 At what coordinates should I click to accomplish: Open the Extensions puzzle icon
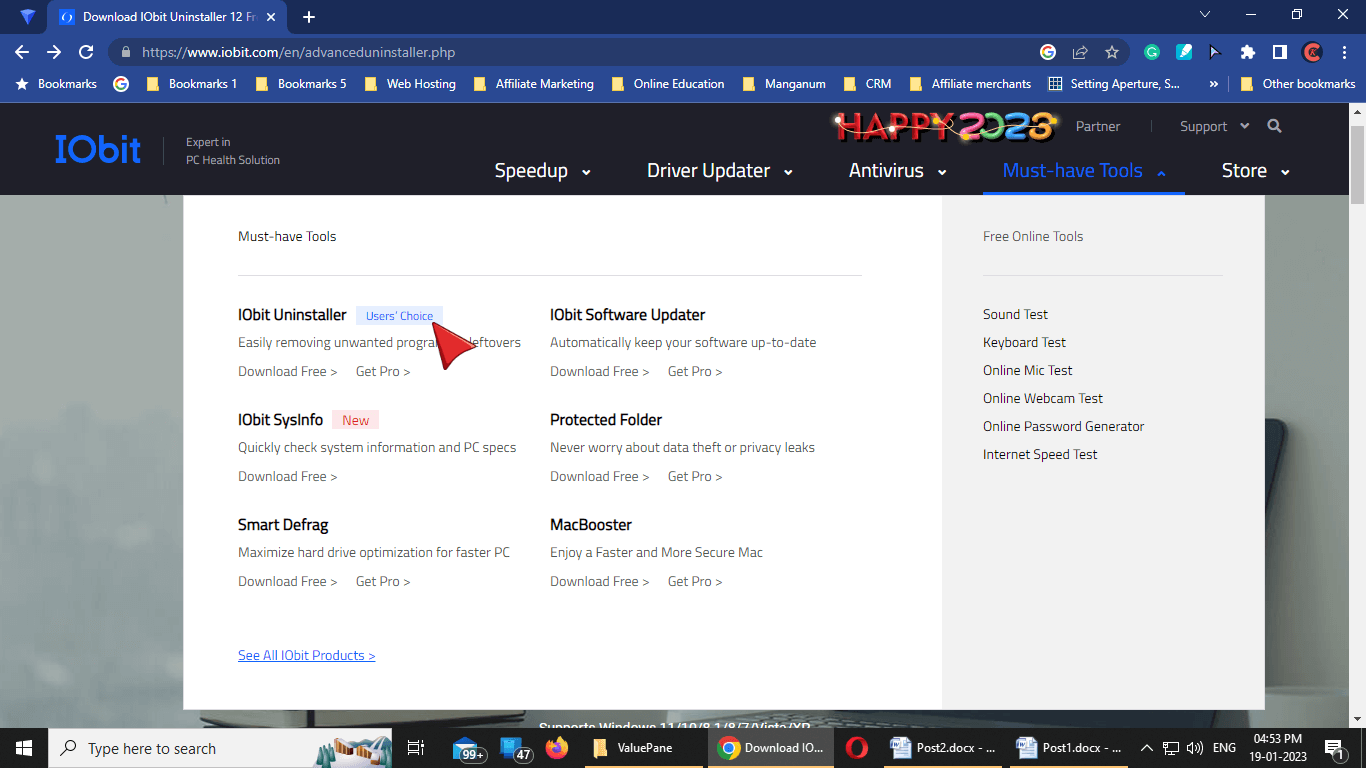tap(1247, 52)
